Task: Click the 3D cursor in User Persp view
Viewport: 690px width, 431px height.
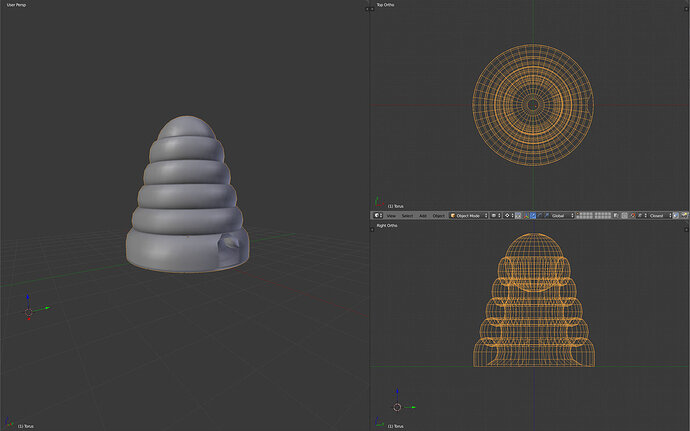Action: [29, 312]
